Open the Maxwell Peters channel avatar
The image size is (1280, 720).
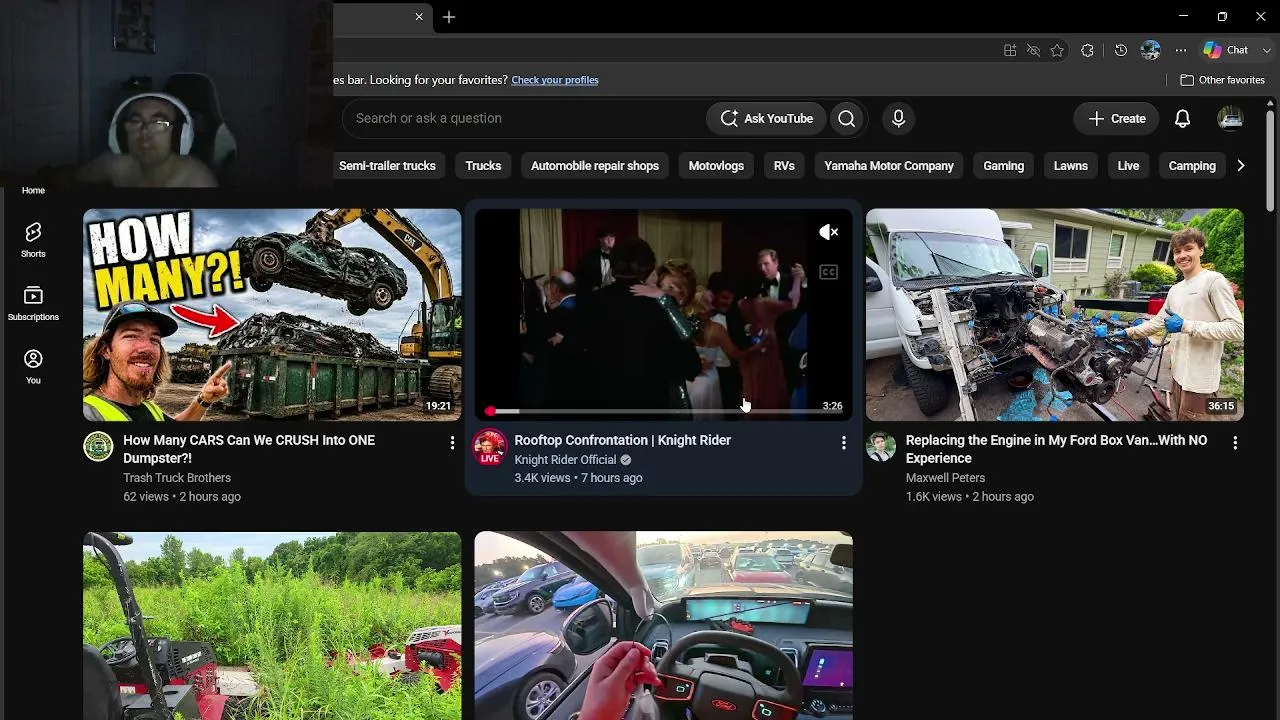point(880,446)
